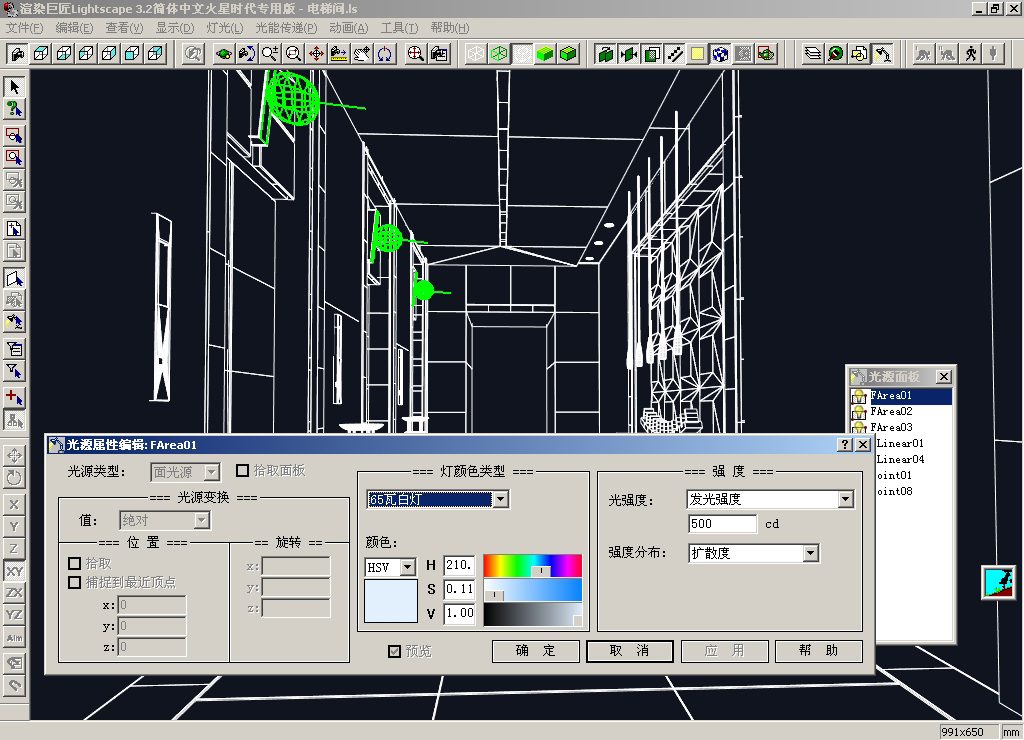Click the dolly camera distance tool
The height and width of the screenshot is (740, 1024).
point(339,54)
